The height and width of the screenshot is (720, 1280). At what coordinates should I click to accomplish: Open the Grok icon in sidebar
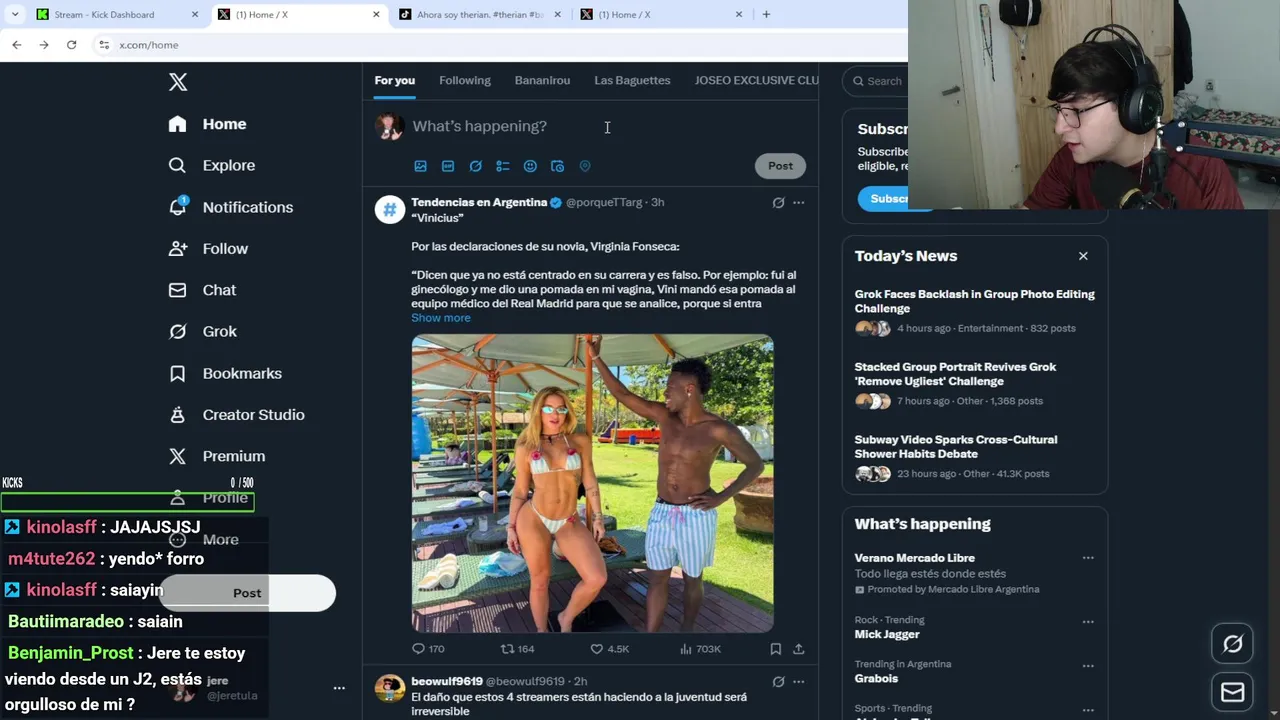pyautogui.click(x=178, y=331)
